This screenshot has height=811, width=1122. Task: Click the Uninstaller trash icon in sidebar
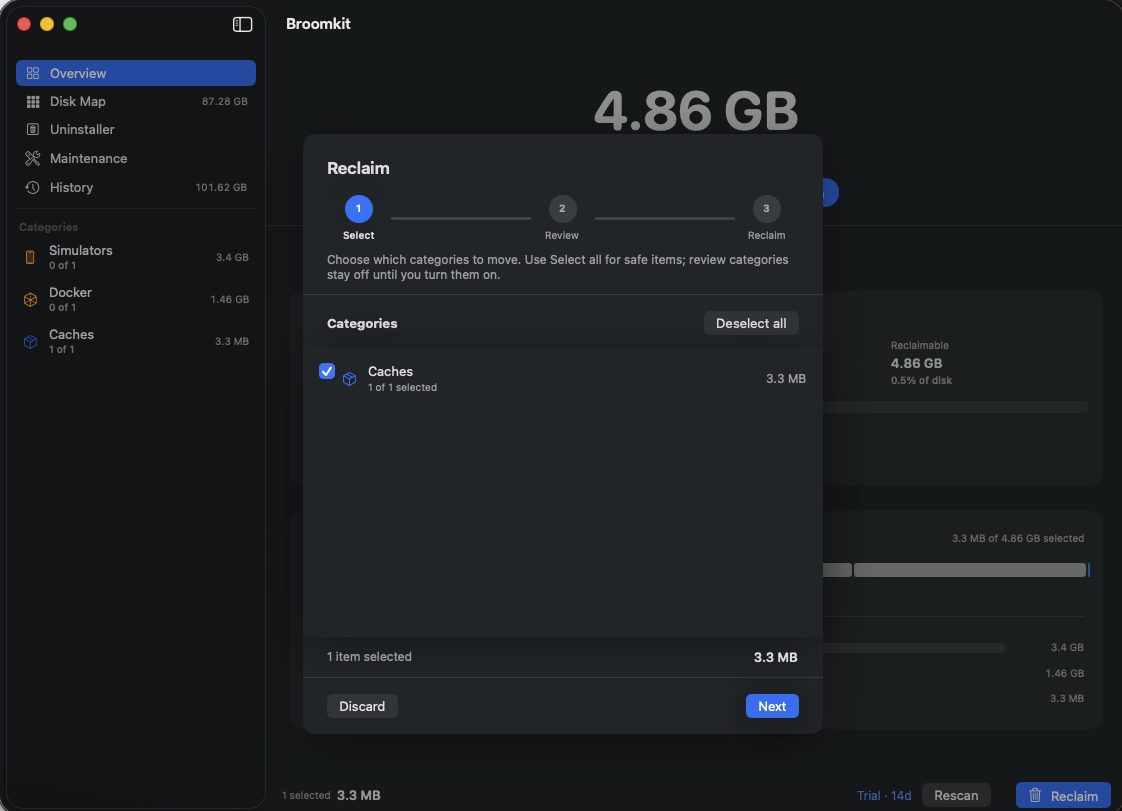[x=33, y=130]
